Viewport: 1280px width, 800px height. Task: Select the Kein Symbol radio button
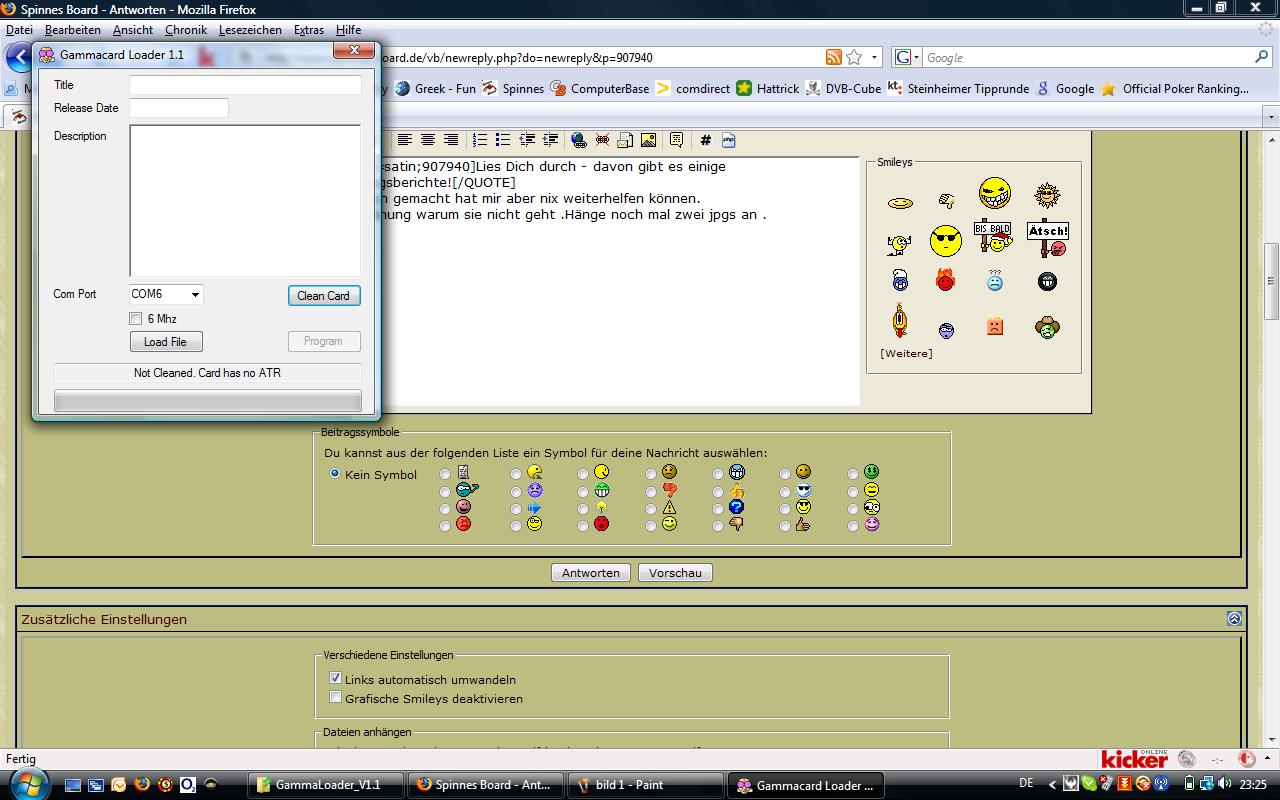pyautogui.click(x=335, y=474)
